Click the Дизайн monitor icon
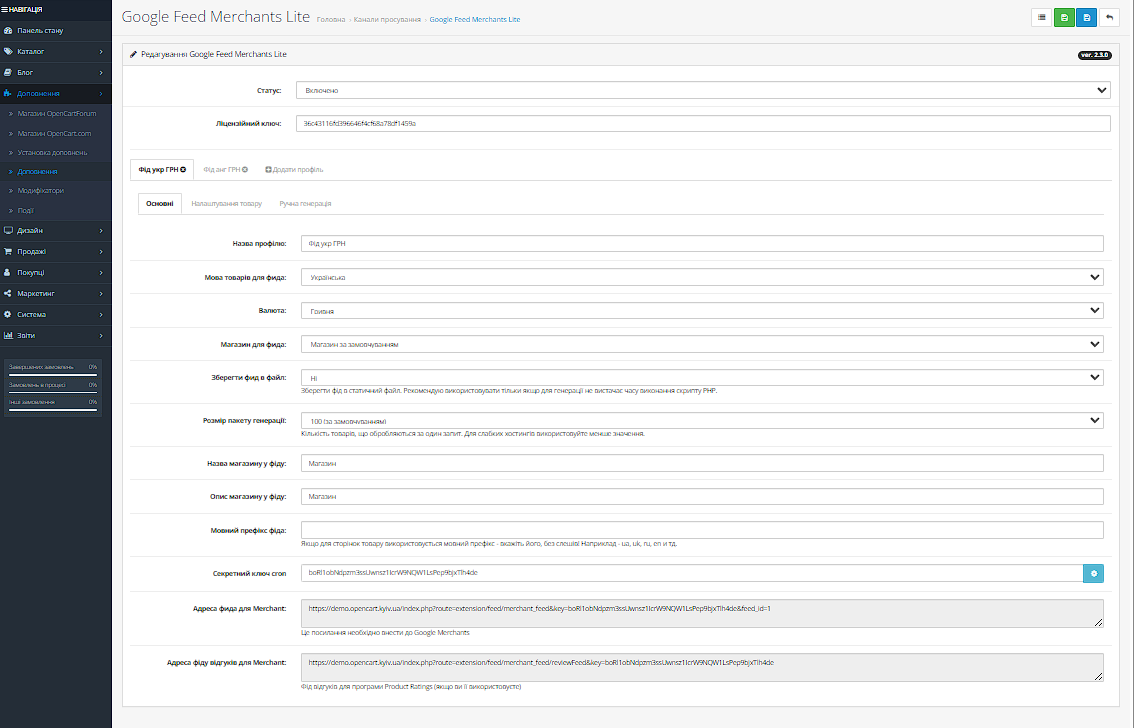 [8, 231]
